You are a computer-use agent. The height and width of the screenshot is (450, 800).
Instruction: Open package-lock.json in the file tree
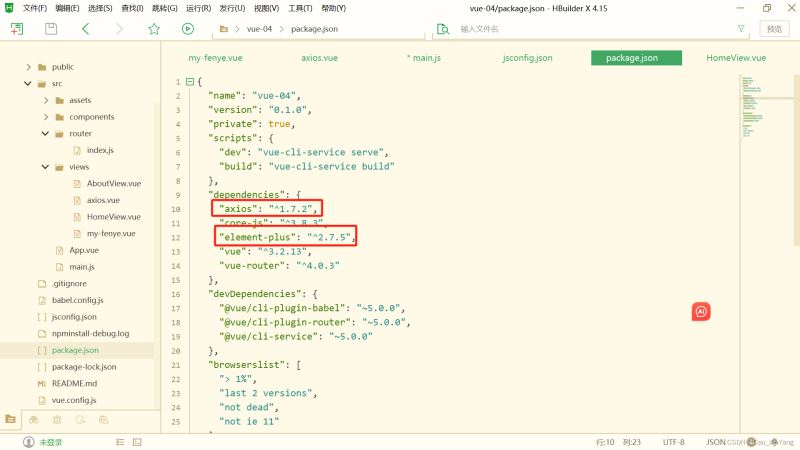click(84, 367)
